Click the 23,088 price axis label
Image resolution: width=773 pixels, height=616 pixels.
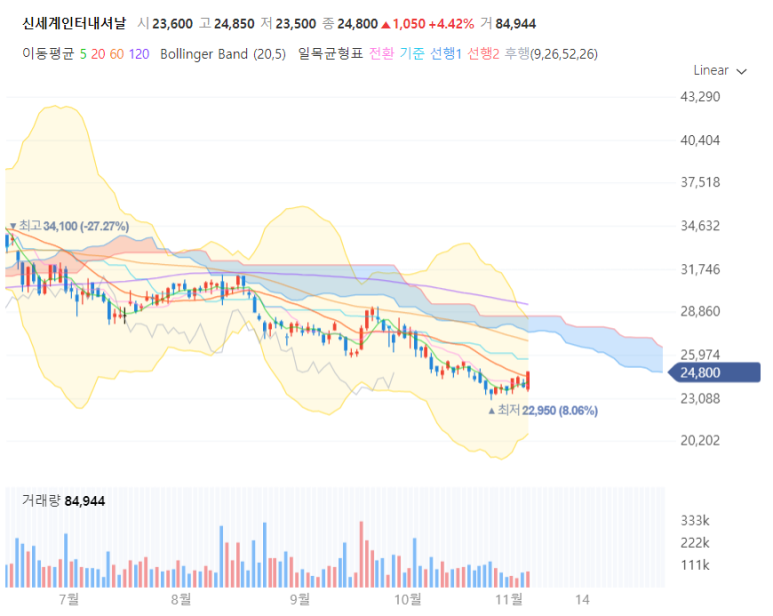tap(700, 398)
